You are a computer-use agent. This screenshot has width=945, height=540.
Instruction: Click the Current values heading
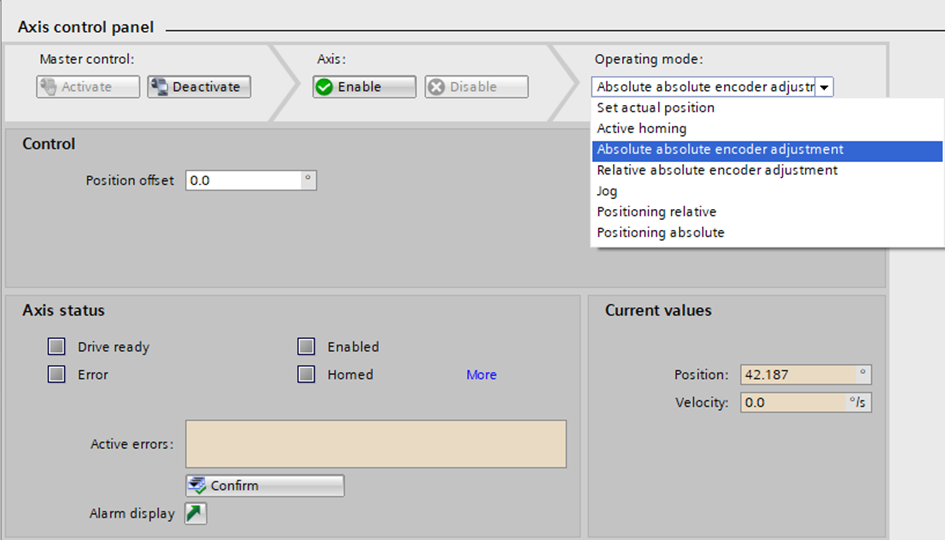tap(658, 310)
